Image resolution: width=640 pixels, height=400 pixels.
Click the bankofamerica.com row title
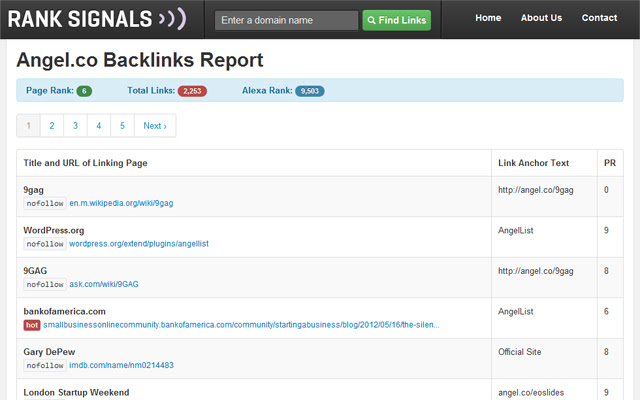pos(64,311)
